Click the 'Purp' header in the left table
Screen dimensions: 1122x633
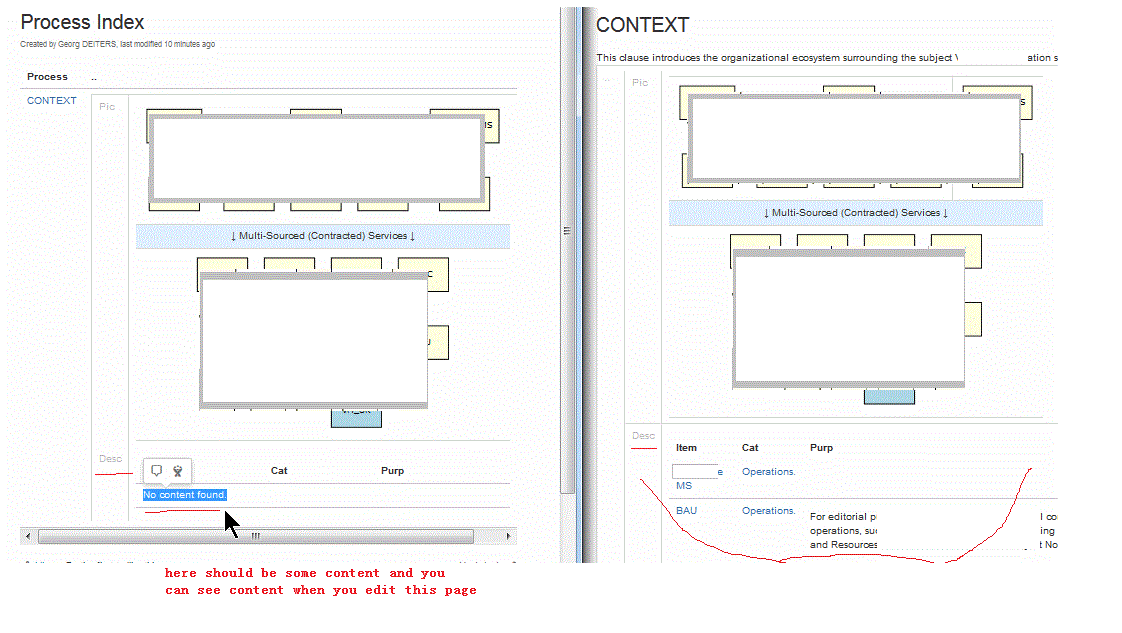point(392,471)
